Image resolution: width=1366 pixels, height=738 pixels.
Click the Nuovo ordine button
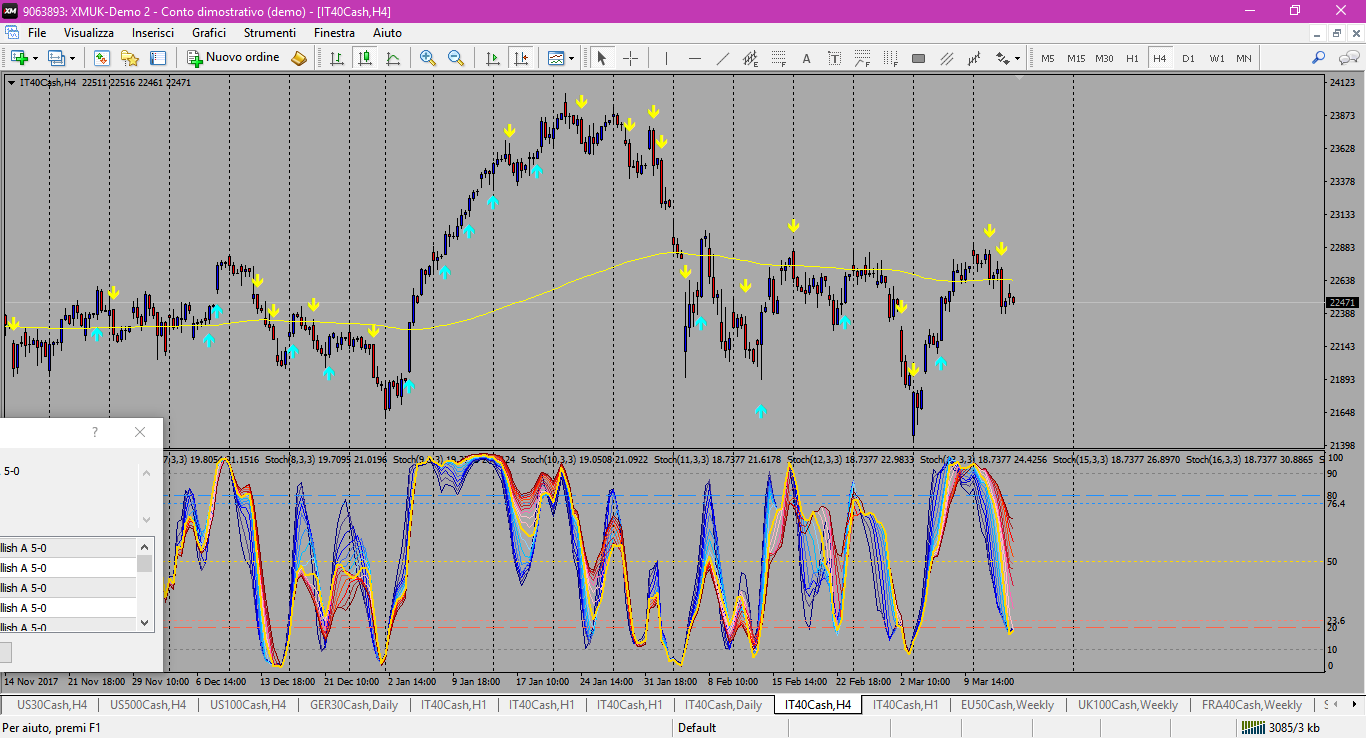point(234,58)
